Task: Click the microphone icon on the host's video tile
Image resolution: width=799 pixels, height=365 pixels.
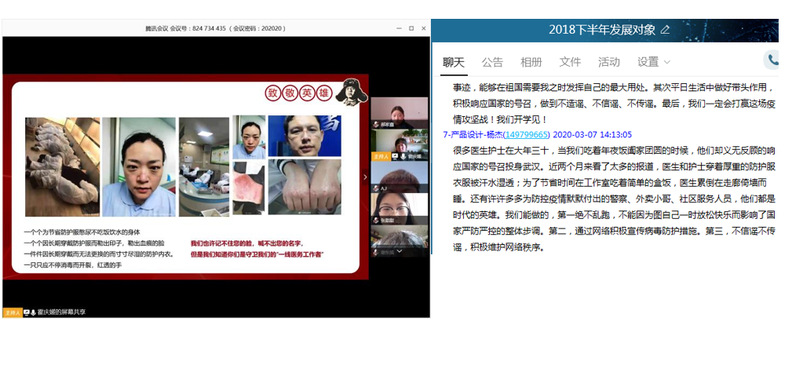Action: click(404, 156)
